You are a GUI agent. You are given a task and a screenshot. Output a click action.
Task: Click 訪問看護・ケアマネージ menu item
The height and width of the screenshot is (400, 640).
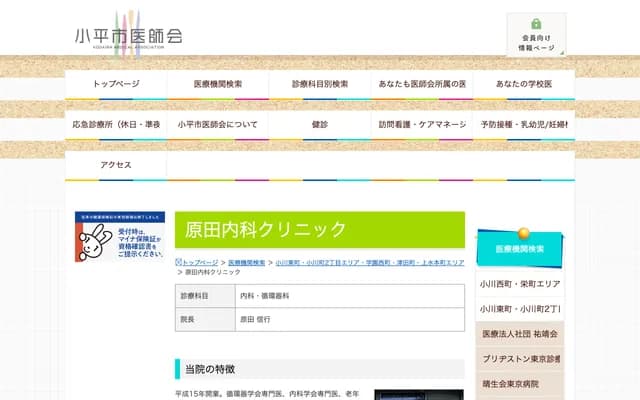(422, 125)
